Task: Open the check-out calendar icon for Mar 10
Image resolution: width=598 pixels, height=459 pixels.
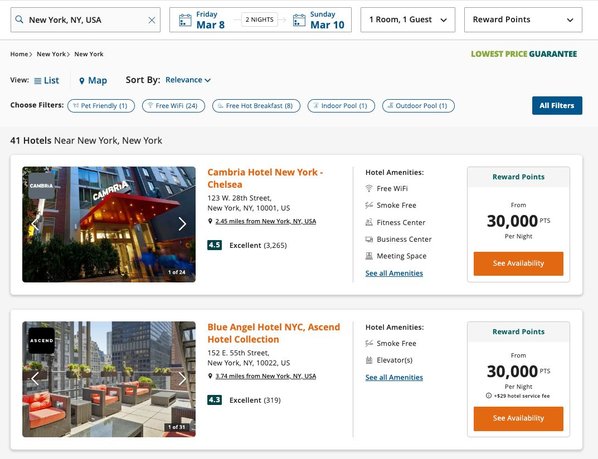Action: [x=299, y=20]
